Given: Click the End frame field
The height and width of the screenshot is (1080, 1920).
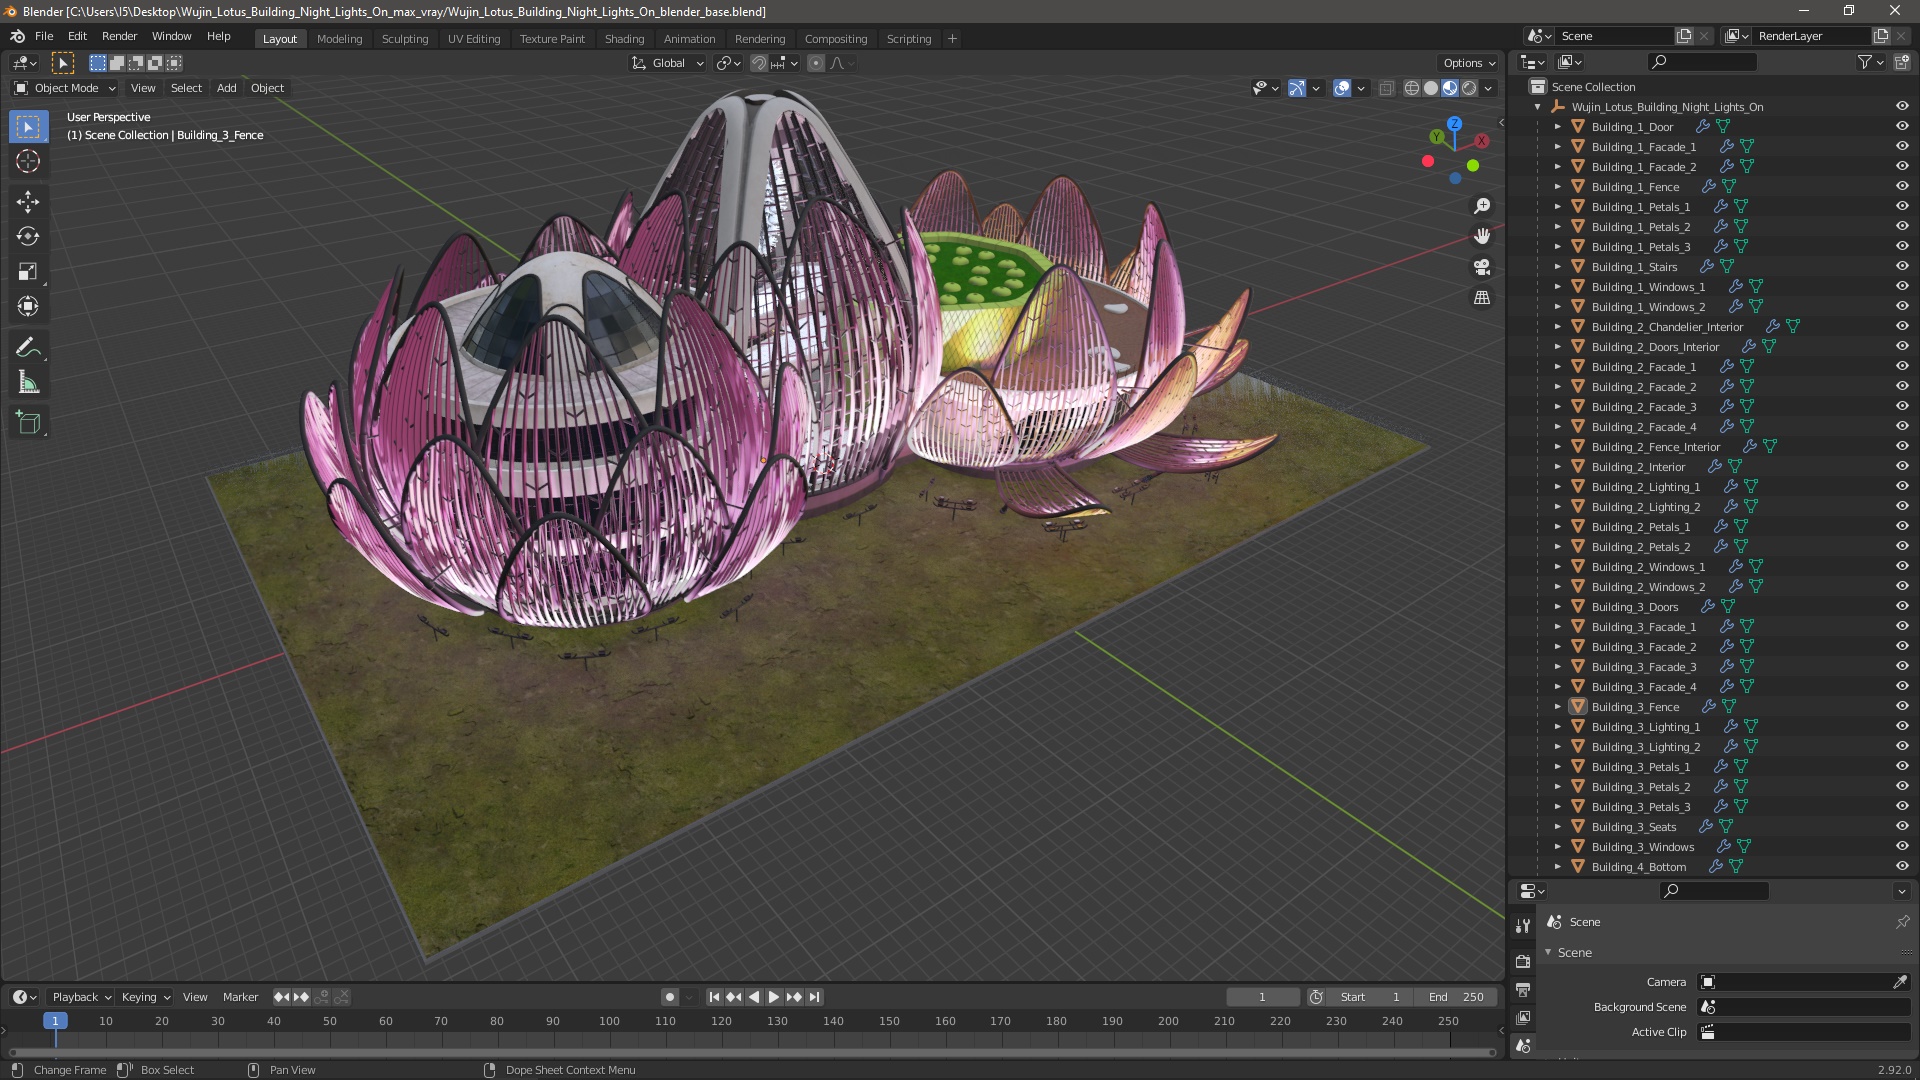Looking at the screenshot, I should [1456, 997].
